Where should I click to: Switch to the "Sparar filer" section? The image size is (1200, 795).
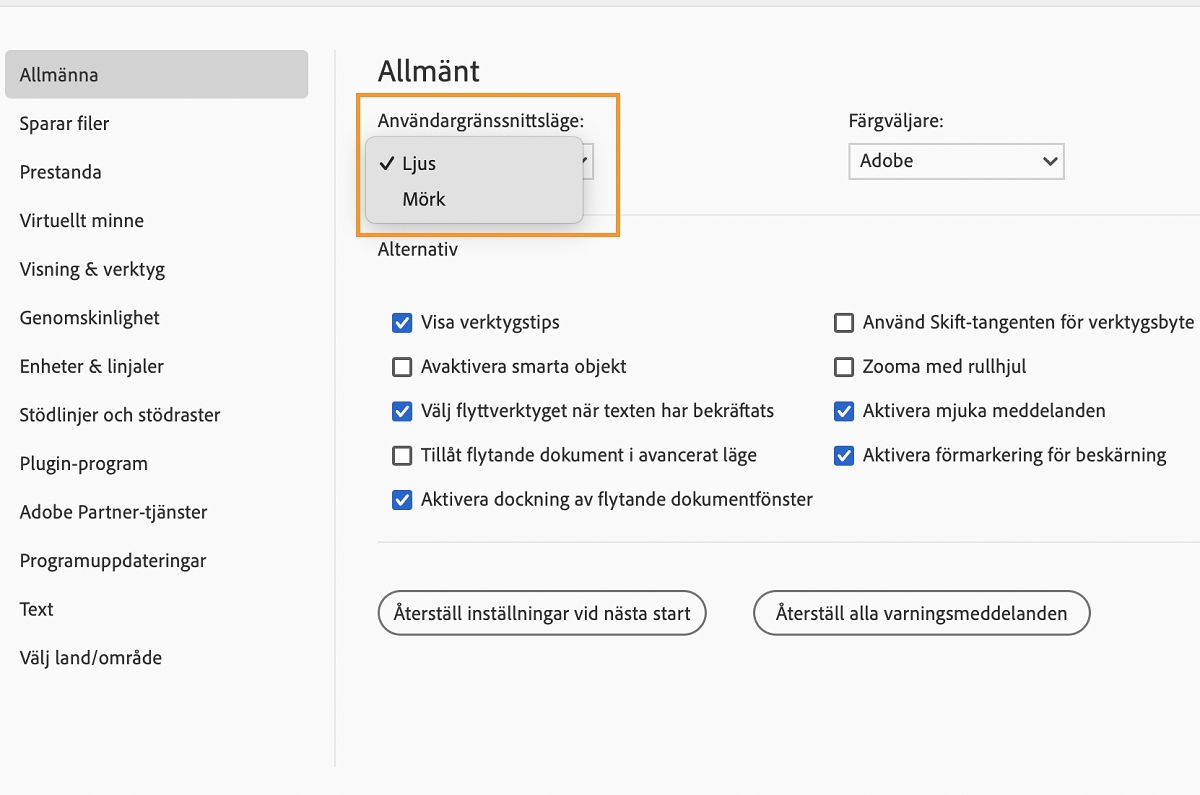(x=63, y=123)
